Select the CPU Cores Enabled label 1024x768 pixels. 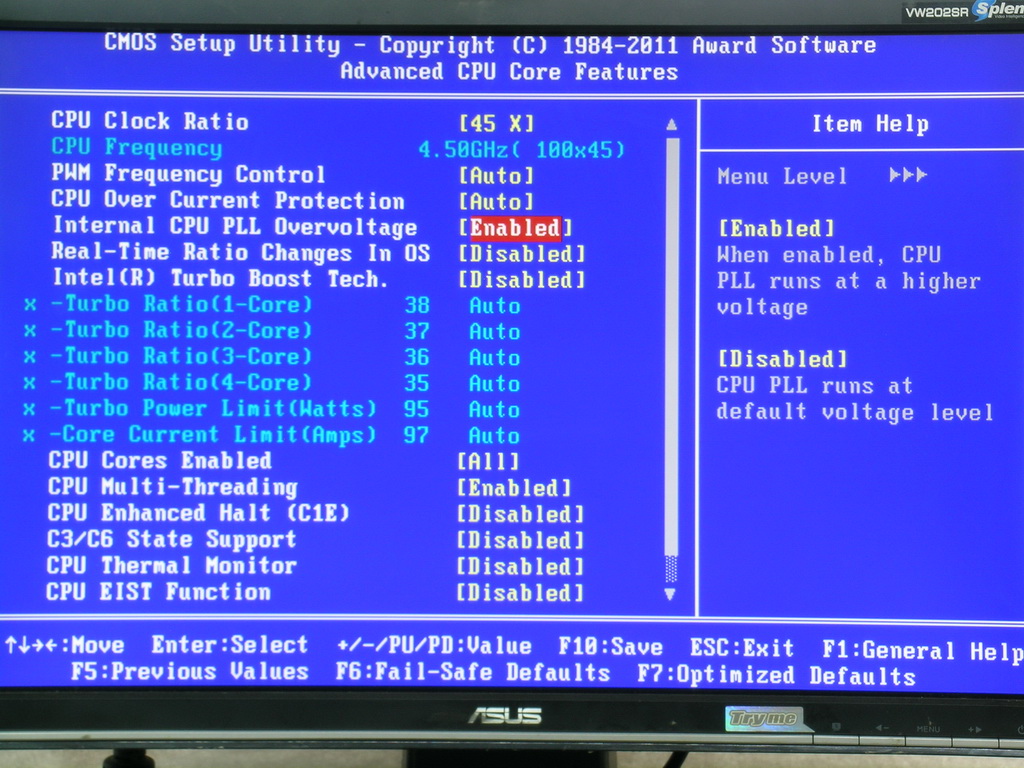click(160, 460)
